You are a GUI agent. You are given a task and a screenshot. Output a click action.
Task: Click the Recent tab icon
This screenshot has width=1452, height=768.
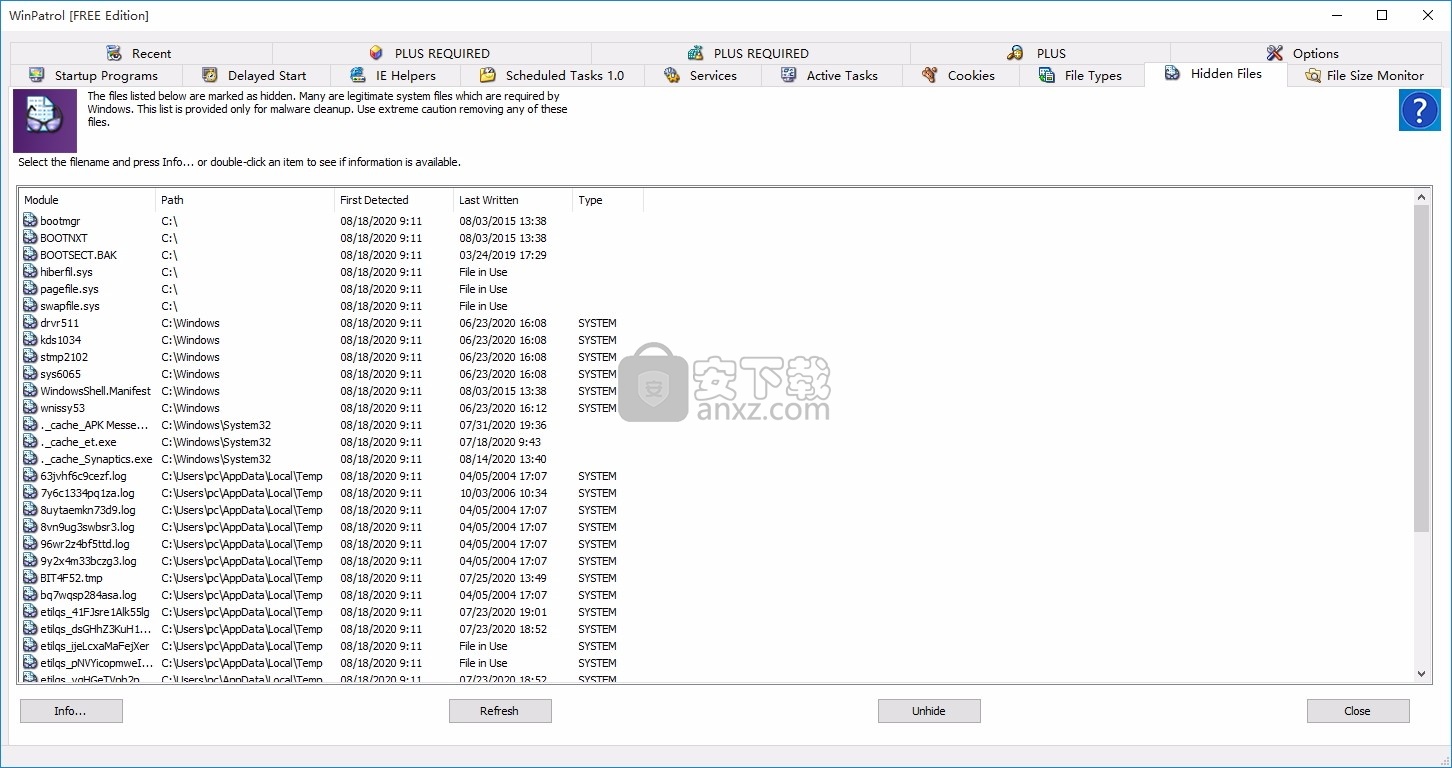(114, 53)
